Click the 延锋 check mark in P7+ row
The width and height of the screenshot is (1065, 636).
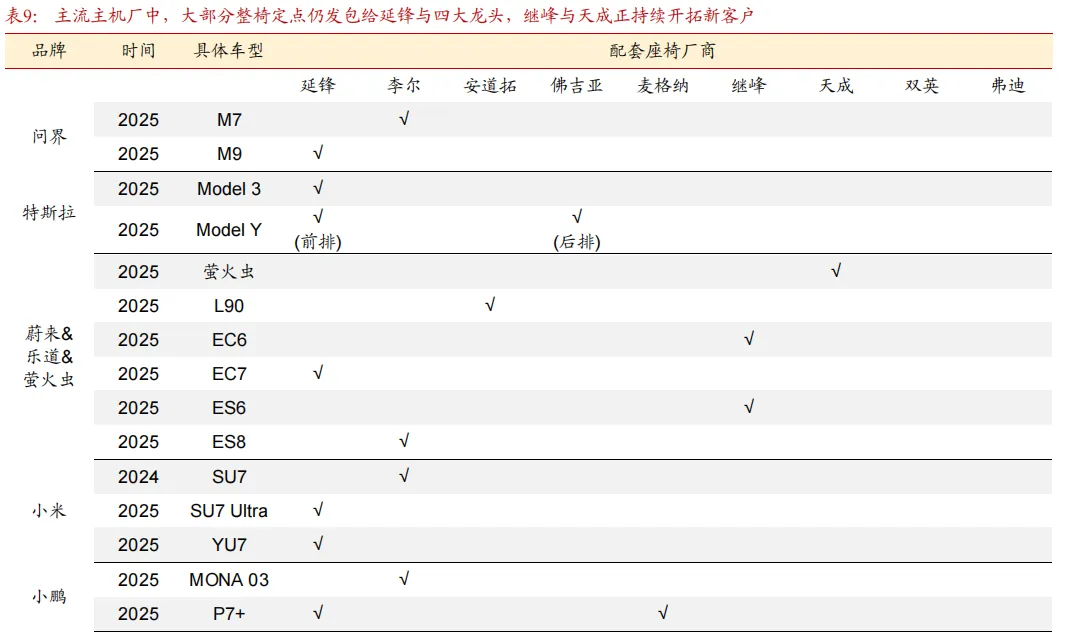click(x=318, y=612)
